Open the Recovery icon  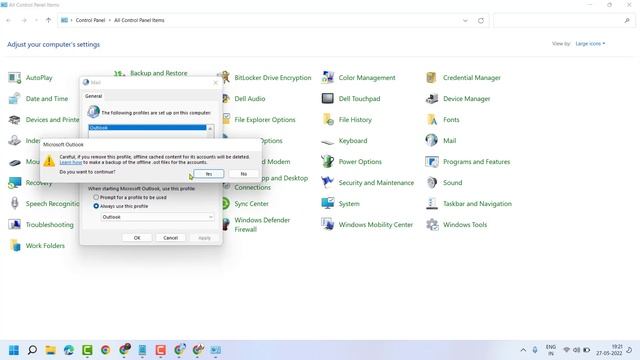point(15,182)
